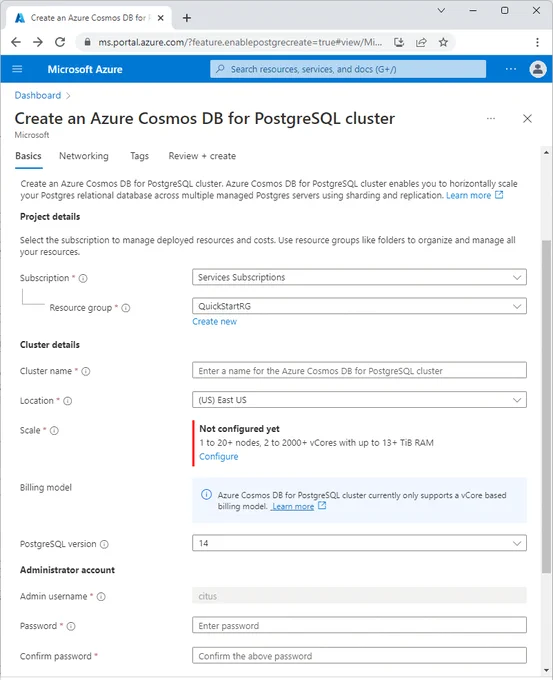
Task: Switch to the Networking tab
Action: click(x=84, y=156)
